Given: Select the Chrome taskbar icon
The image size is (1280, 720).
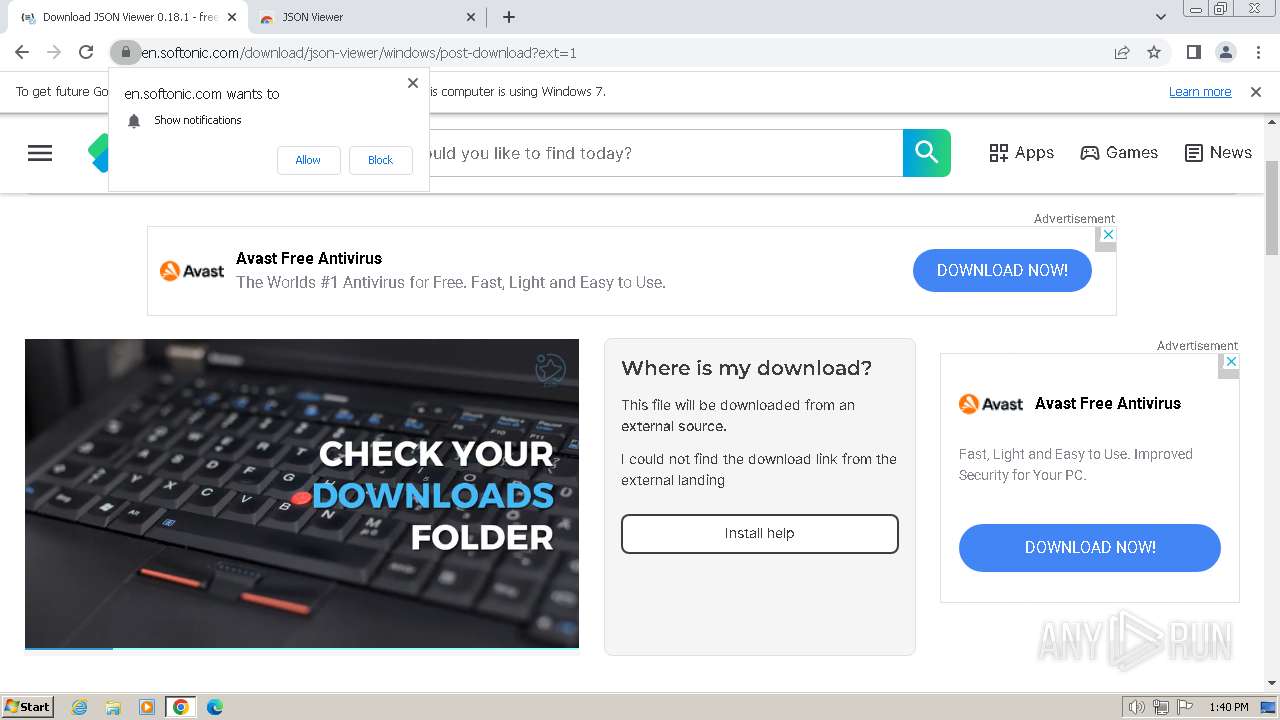Looking at the screenshot, I should (181, 707).
